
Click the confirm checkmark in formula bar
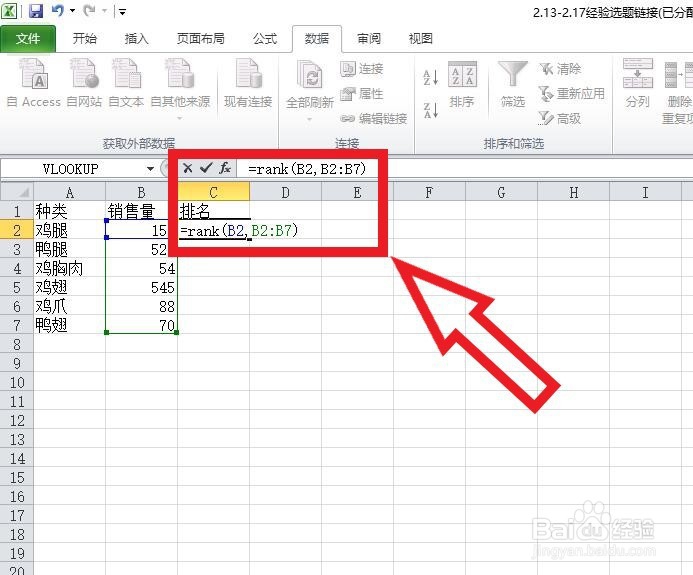click(x=206, y=168)
